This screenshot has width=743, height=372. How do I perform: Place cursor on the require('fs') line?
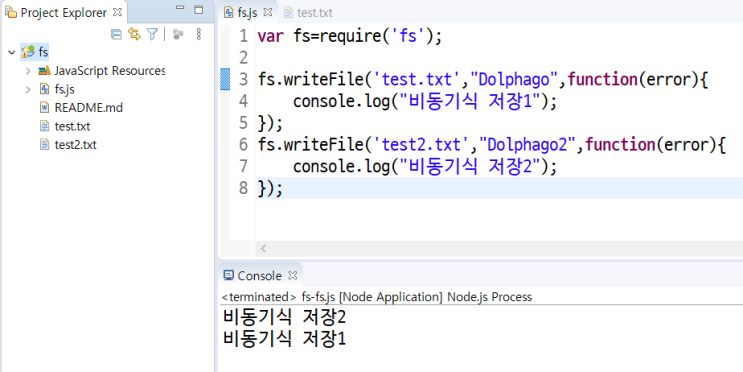350,36
